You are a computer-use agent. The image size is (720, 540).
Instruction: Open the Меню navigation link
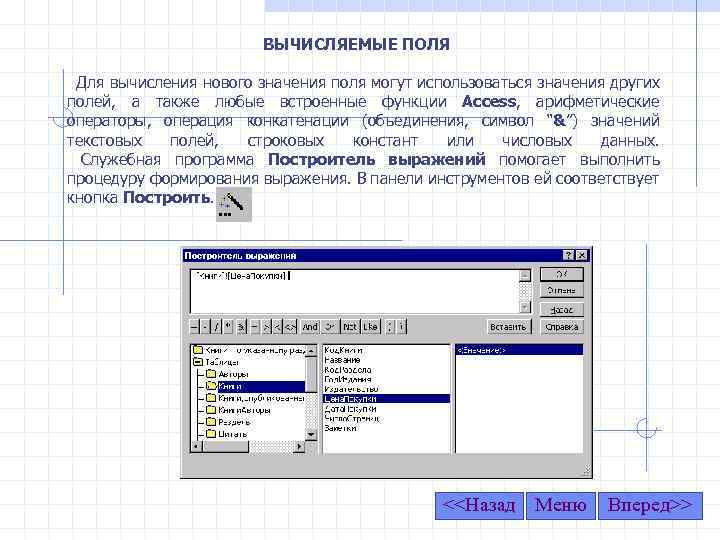[x=561, y=506]
